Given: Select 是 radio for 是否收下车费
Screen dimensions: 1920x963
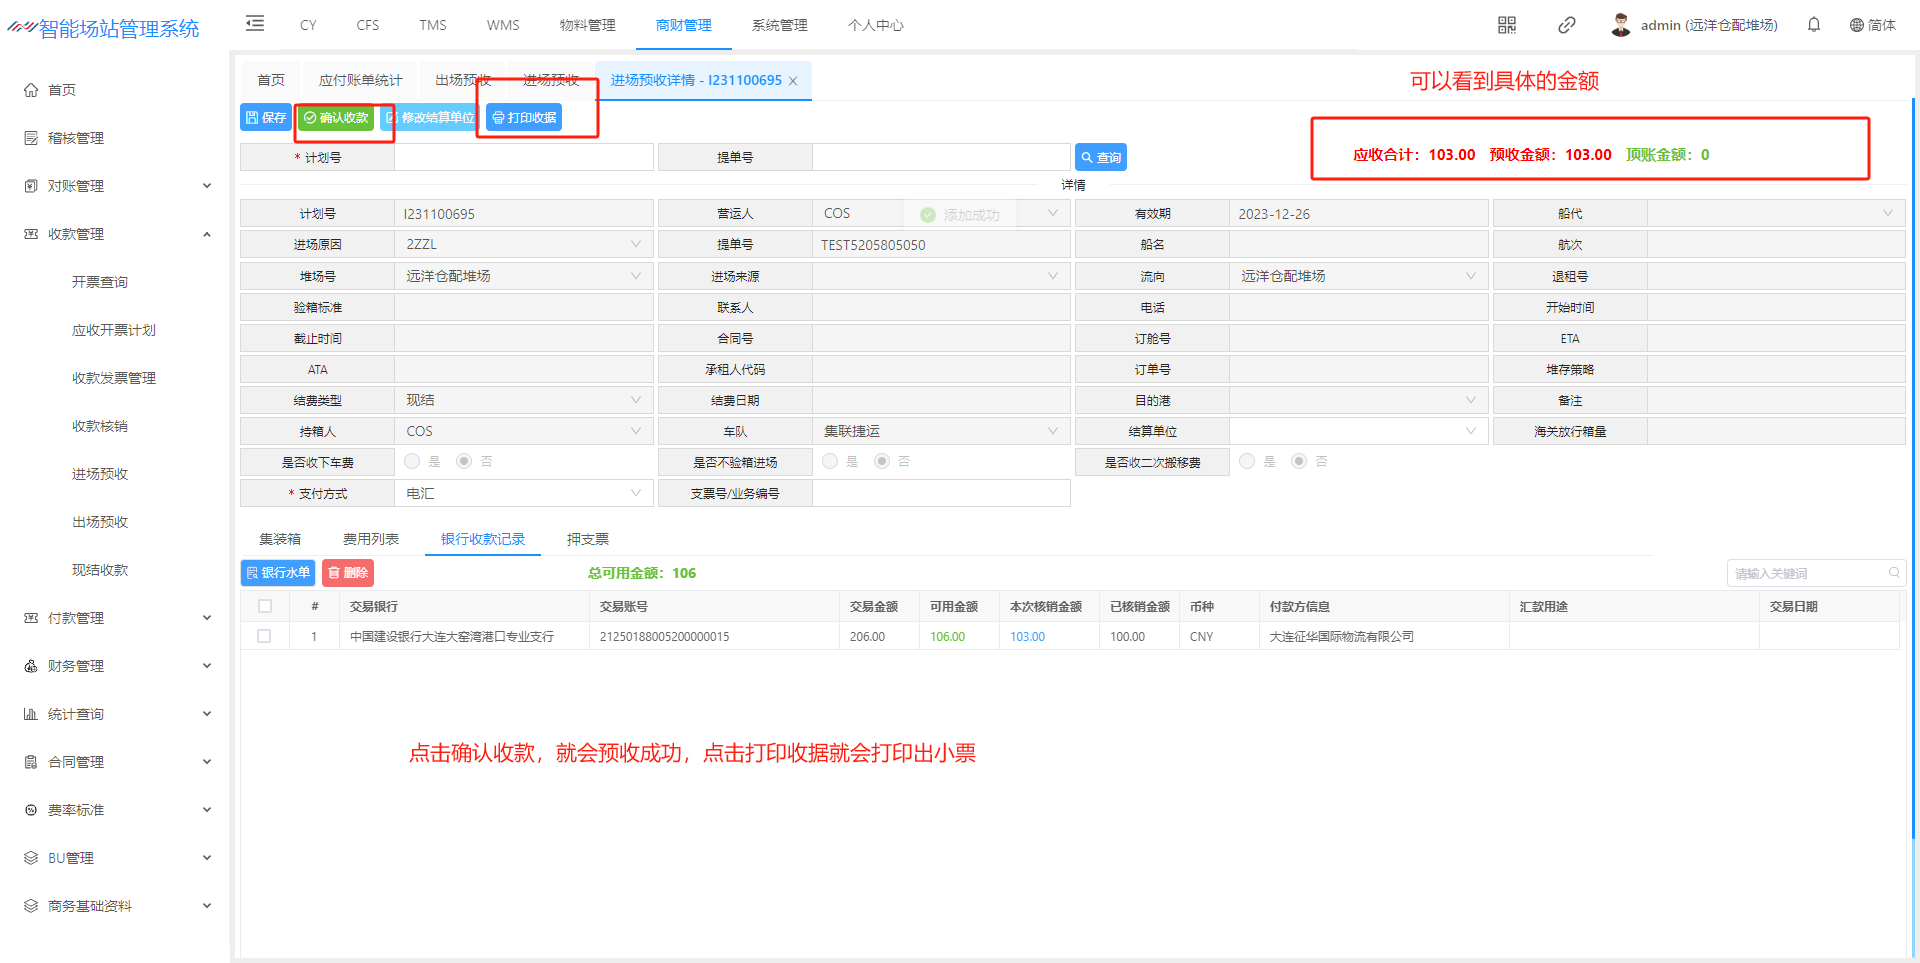Looking at the screenshot, I should [x=412, y=461].
